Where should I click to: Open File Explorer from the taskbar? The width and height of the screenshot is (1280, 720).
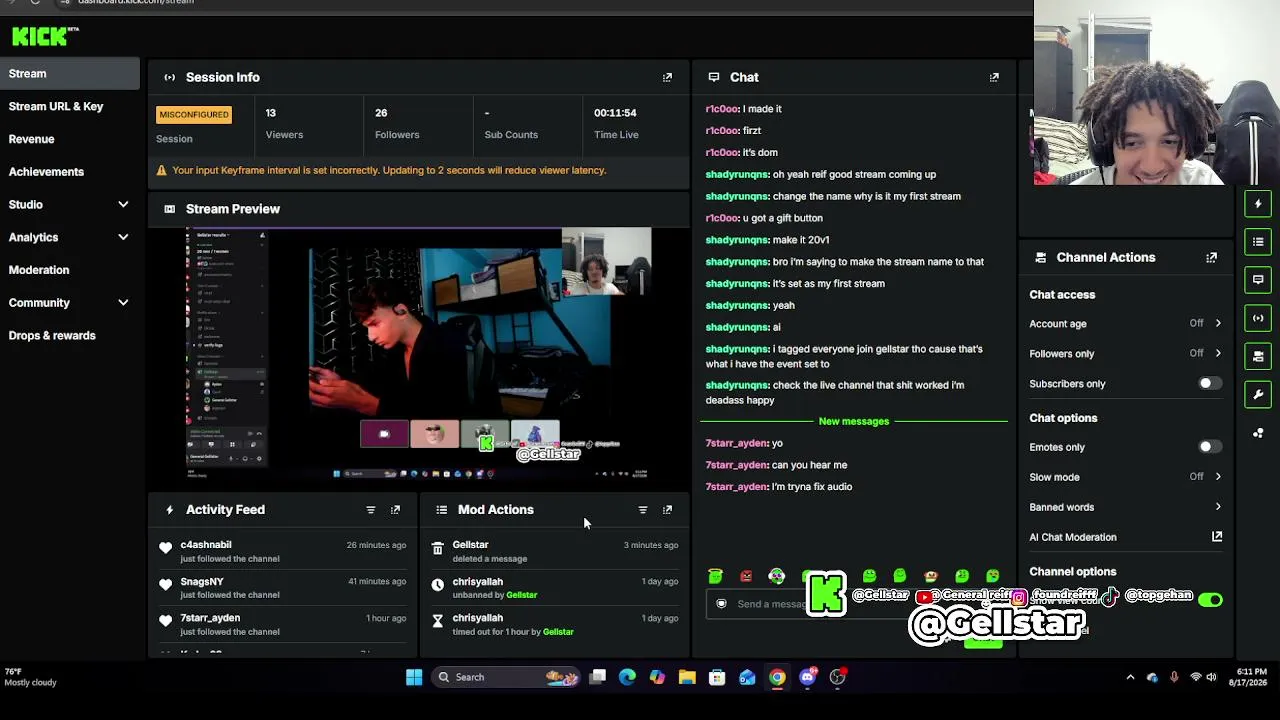coord(687,677)
